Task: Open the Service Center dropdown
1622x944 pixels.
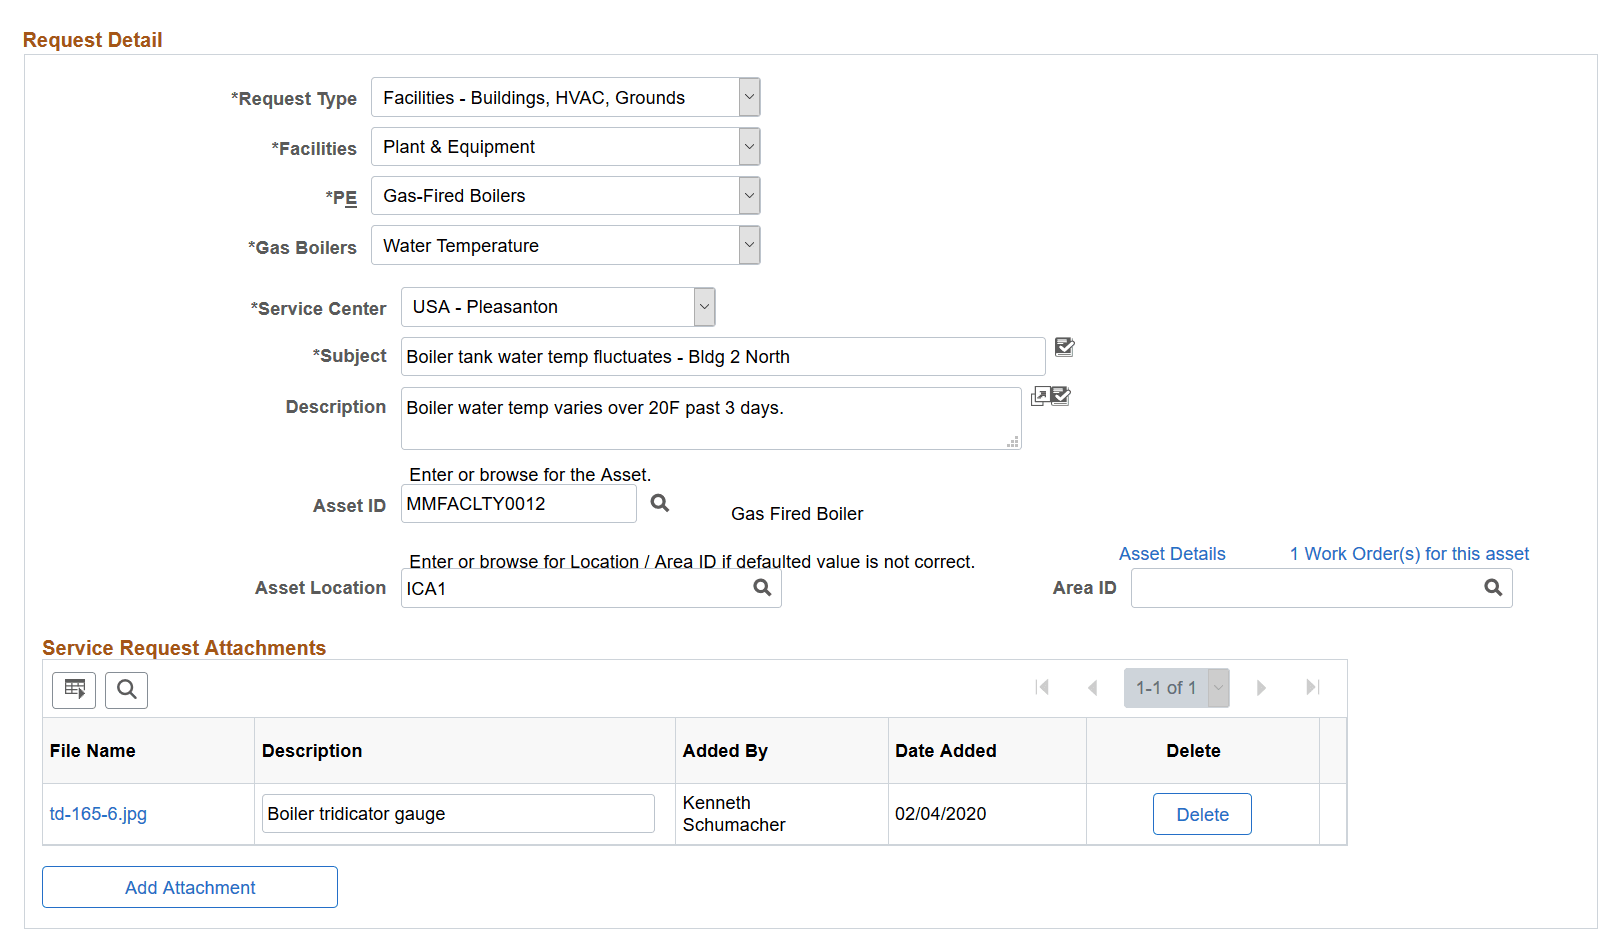Action: pyautogui.click(x=705, y=307)
